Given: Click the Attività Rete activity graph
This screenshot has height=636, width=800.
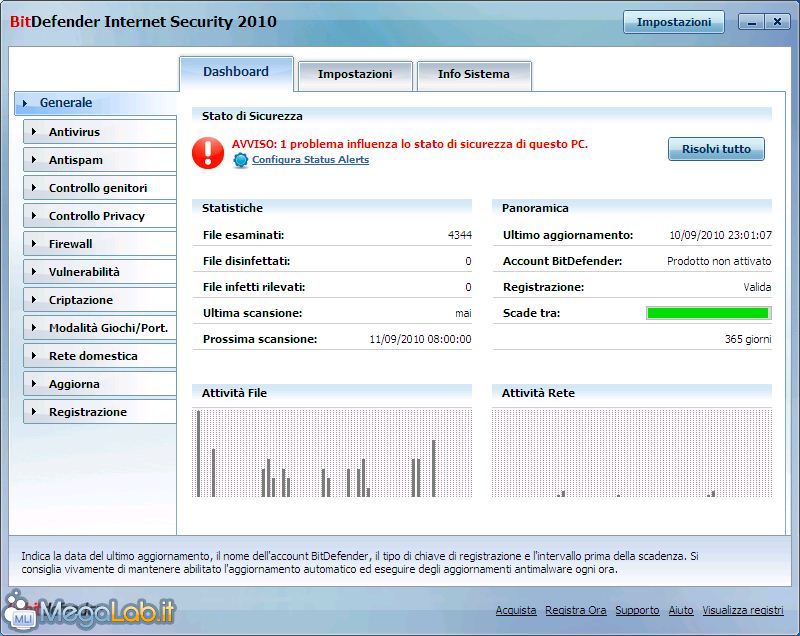Looking at the screenshot, I should coord(632,452).
